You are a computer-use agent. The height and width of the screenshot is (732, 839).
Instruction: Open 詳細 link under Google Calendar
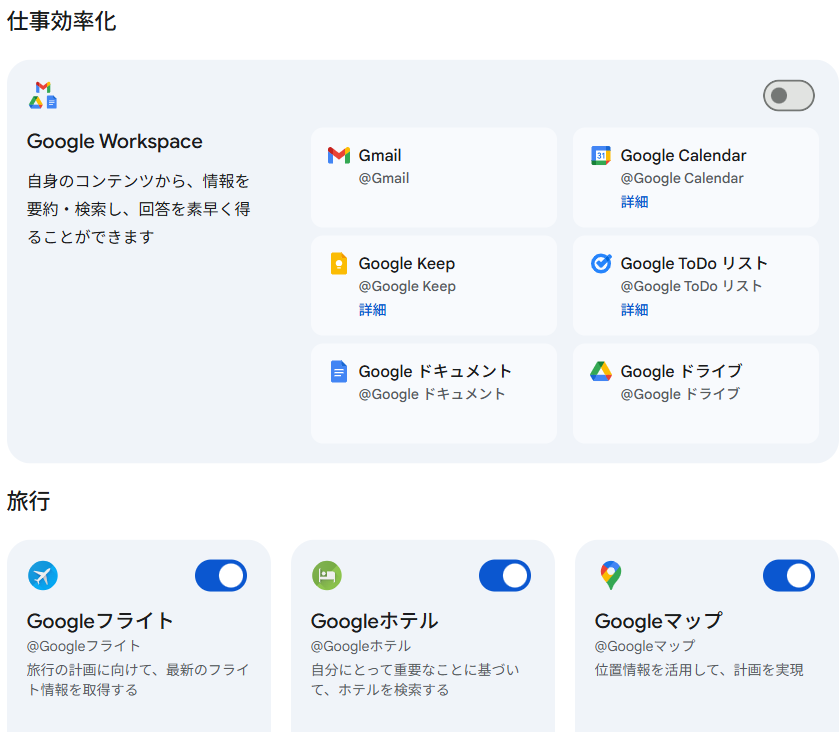tap(635, 202)
